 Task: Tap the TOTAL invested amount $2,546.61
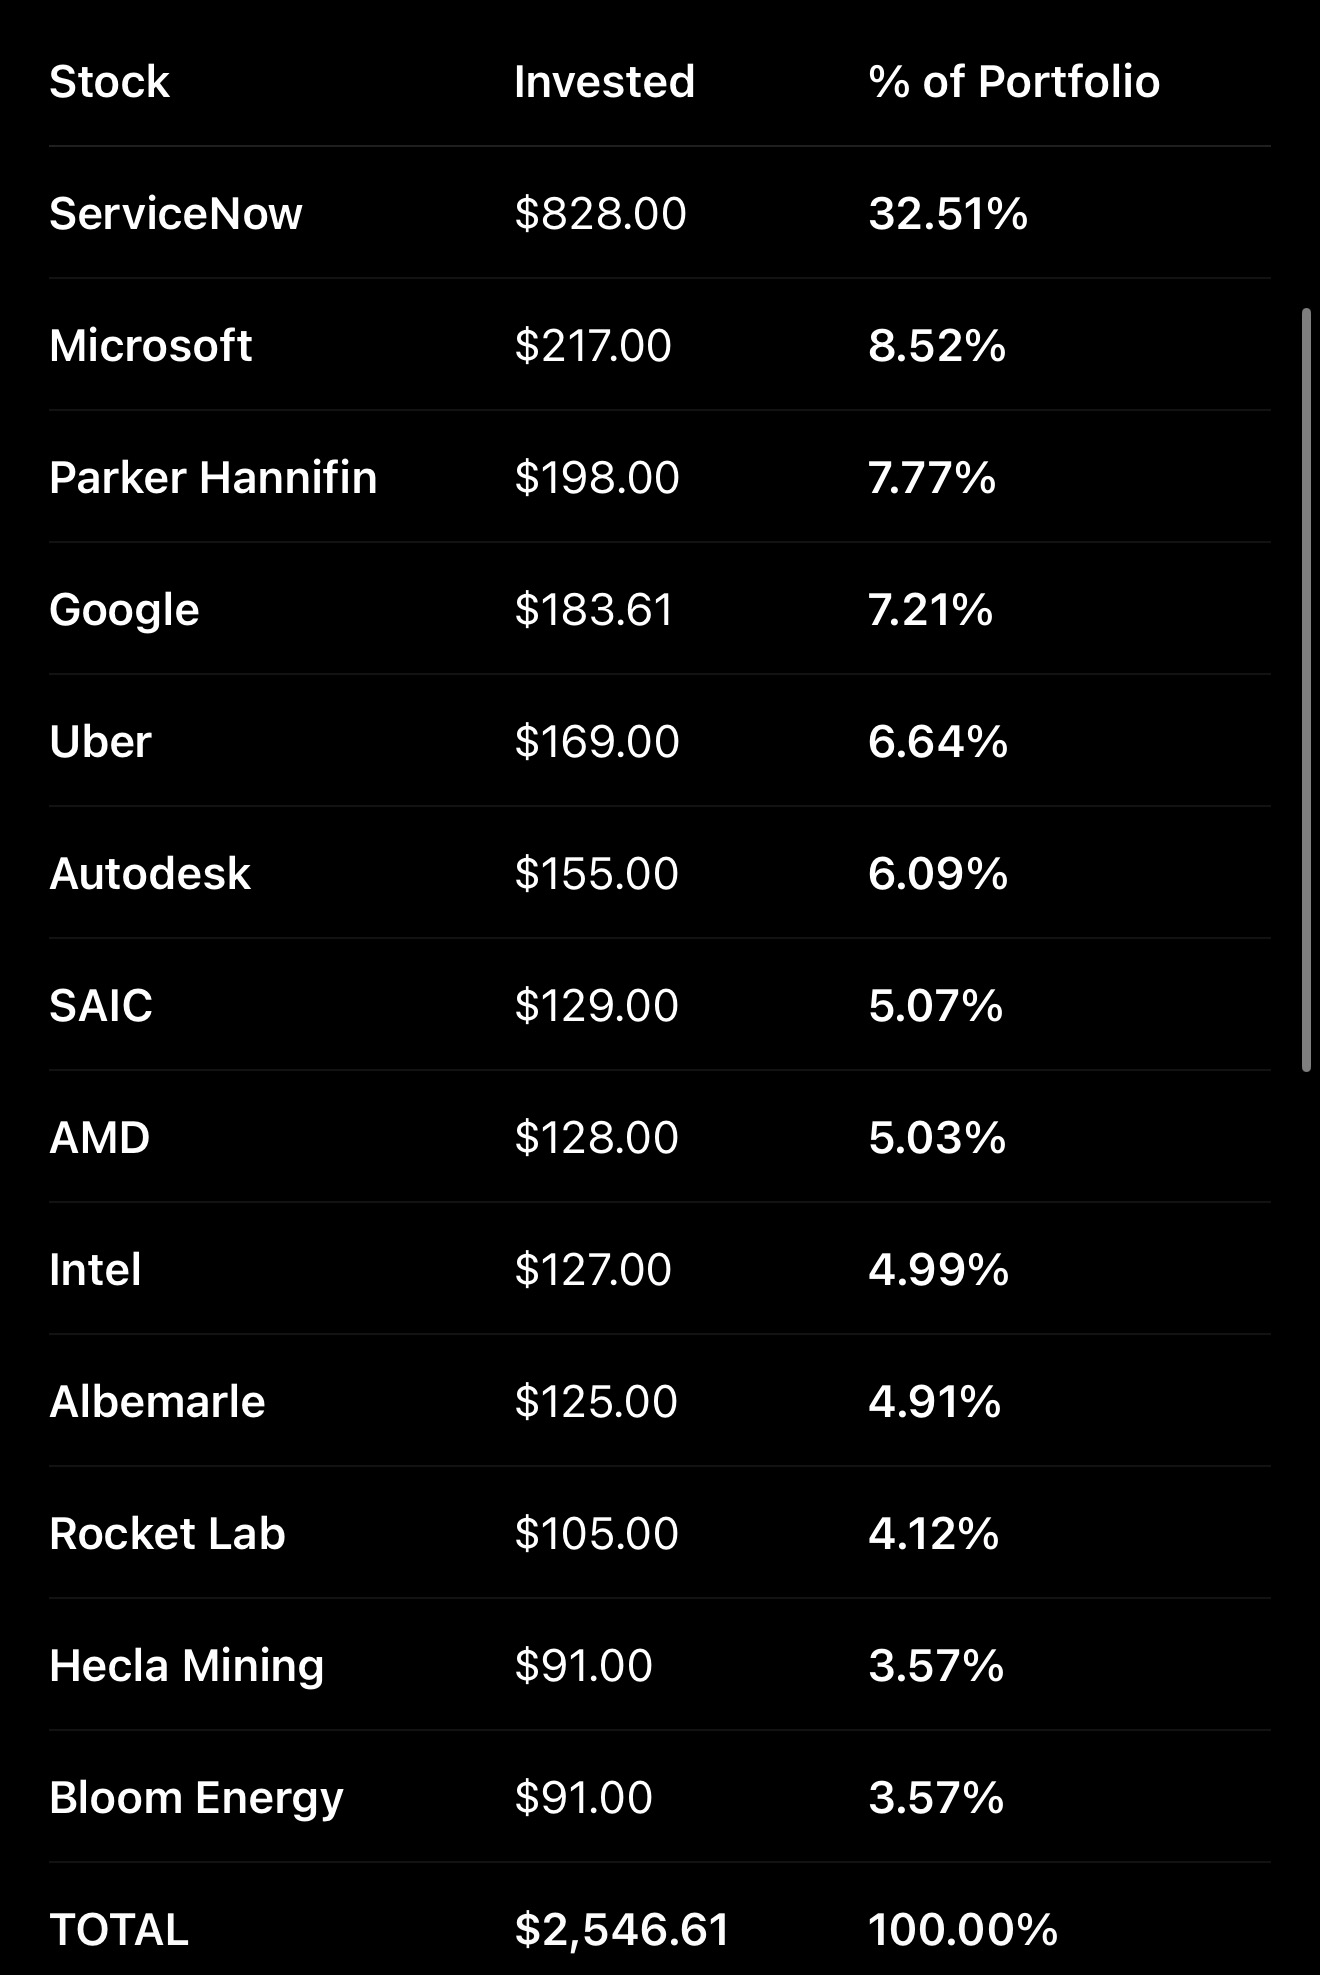point(622,1930)
